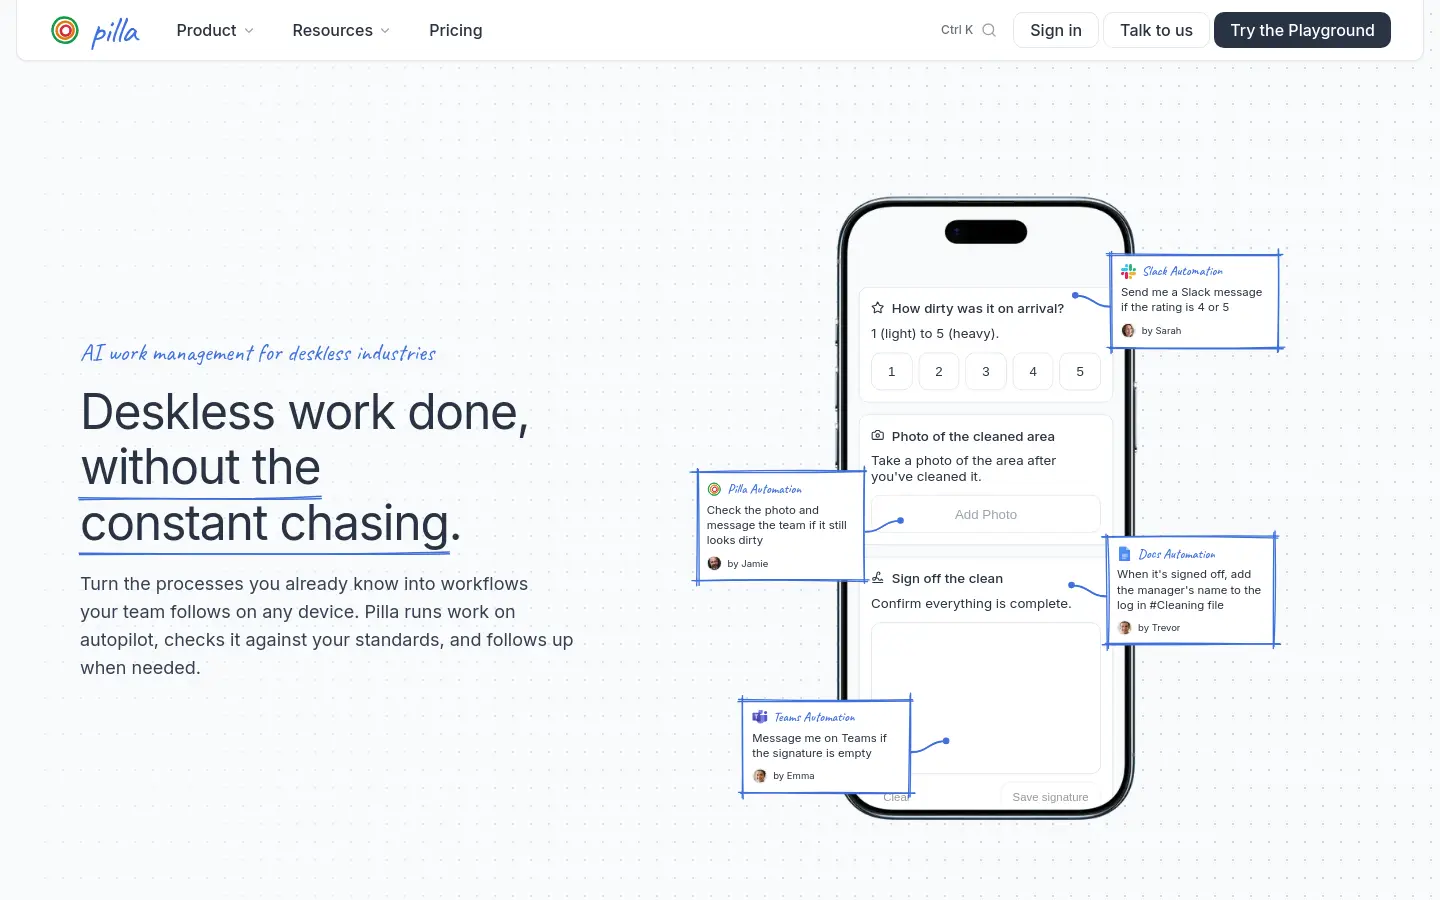Click the Docs Automation title text
1440x900 pixels.
pyautogui.click(x=1177, y=554)
